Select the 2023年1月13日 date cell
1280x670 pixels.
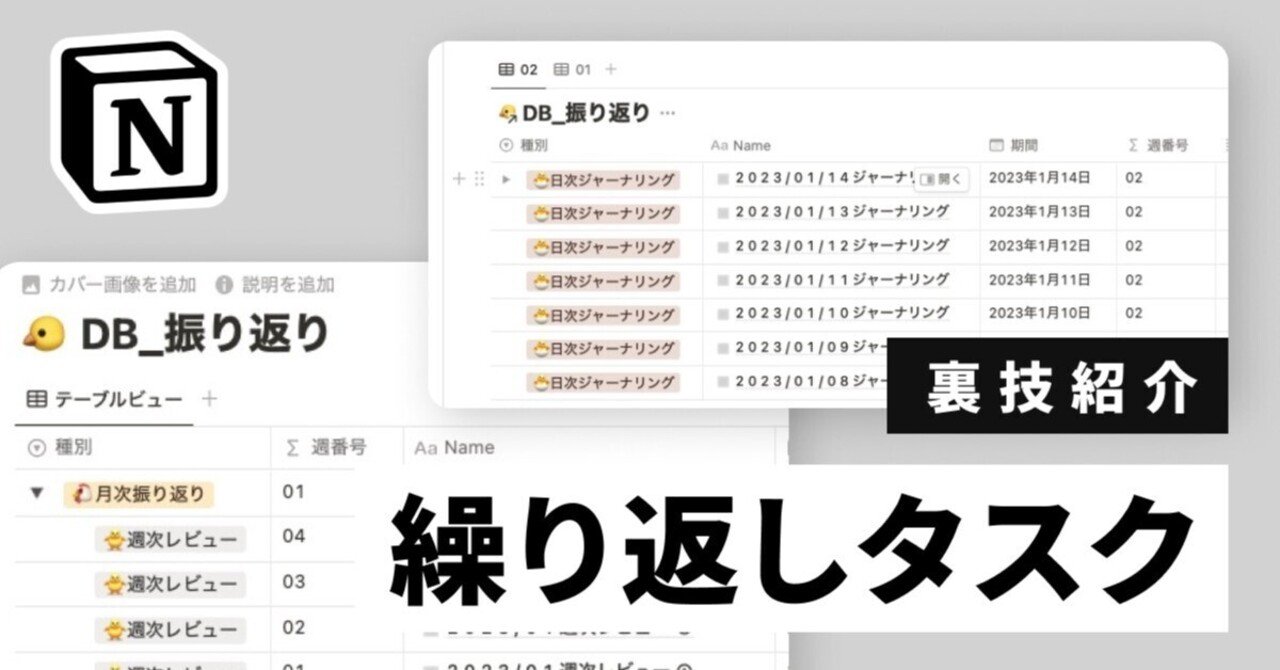point(1039,211)
